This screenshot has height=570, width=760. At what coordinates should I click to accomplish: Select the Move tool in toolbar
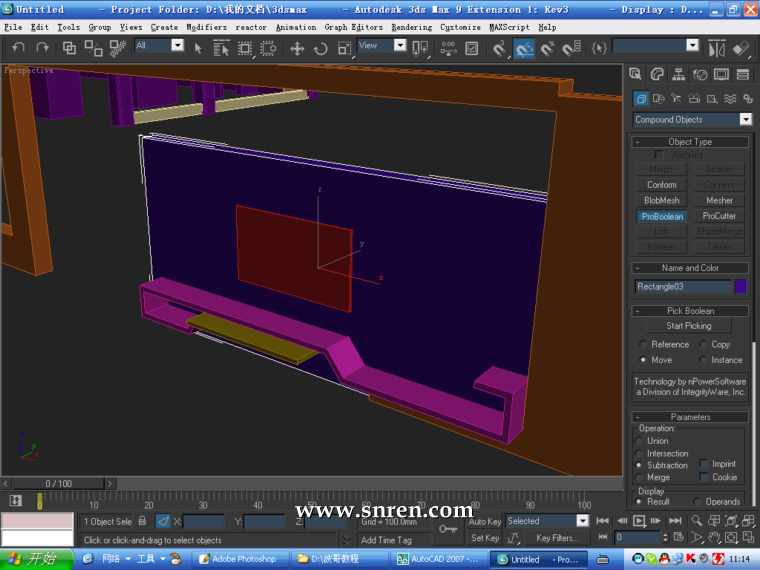point(297,48)
